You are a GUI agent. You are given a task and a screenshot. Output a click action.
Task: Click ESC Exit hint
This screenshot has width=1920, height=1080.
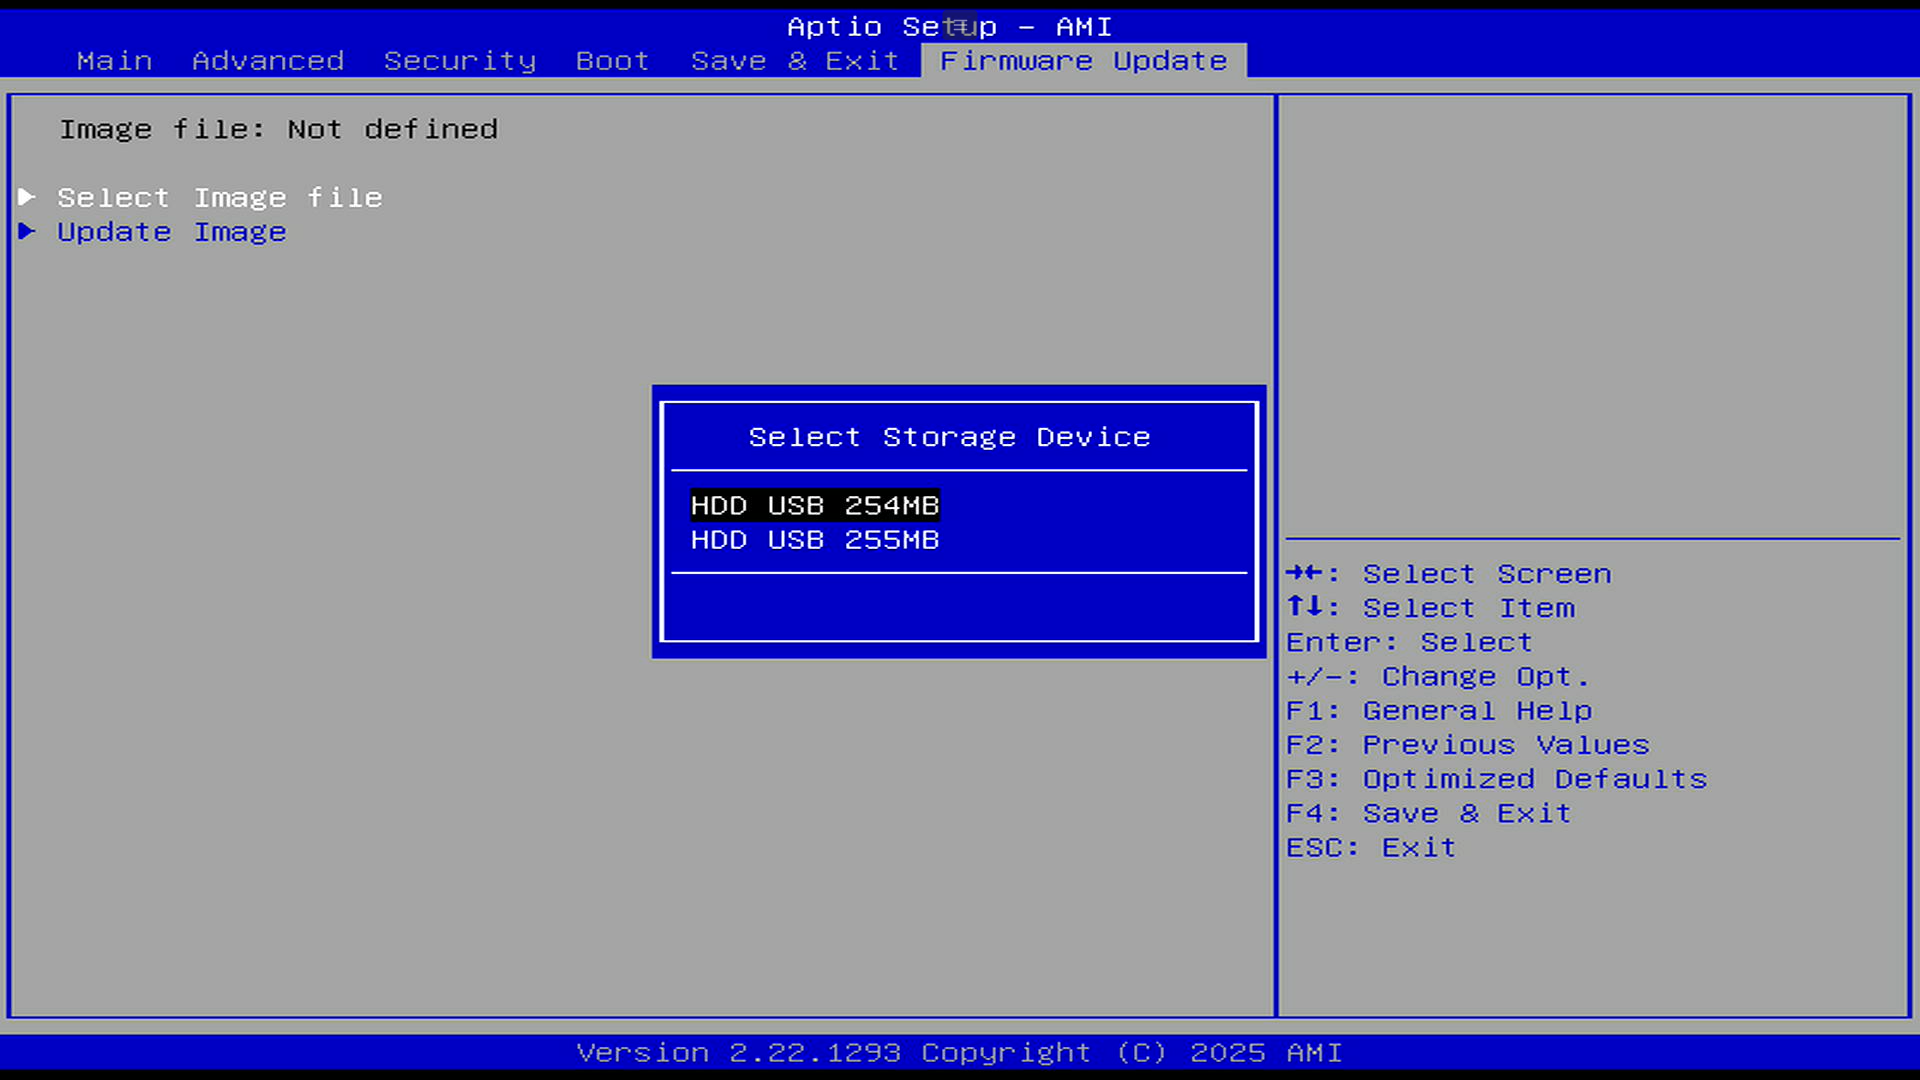[x=1370, y=847]
